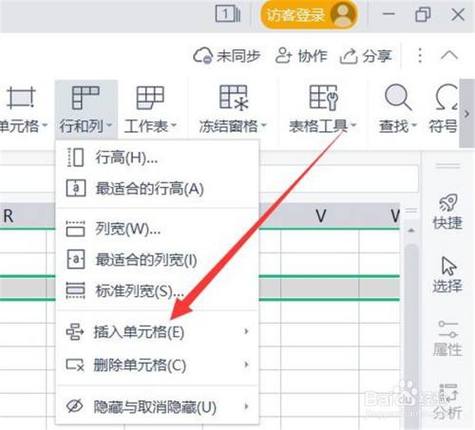The width and height of the screenshot is (475, 430).
Task: Expand submenu arrow next to 隐藏与取消隐藏(U)
Action: [x=246, y=406]
